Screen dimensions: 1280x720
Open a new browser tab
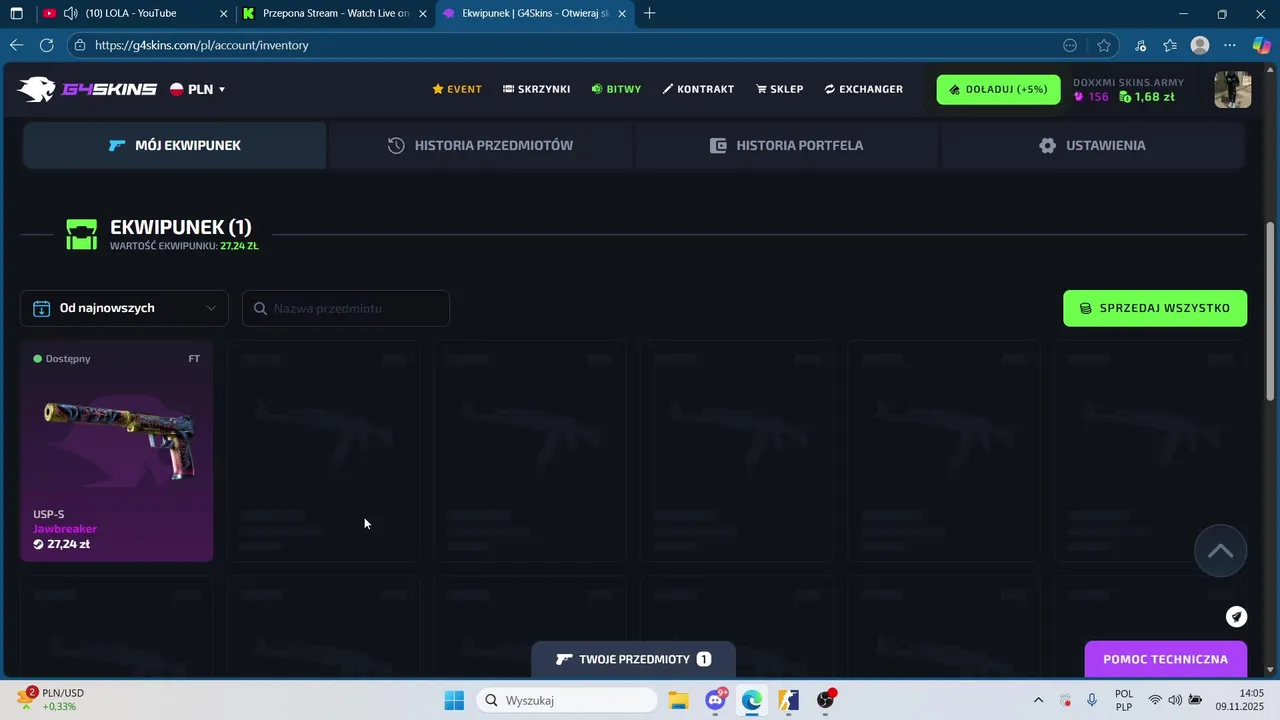tap(650, 13)
